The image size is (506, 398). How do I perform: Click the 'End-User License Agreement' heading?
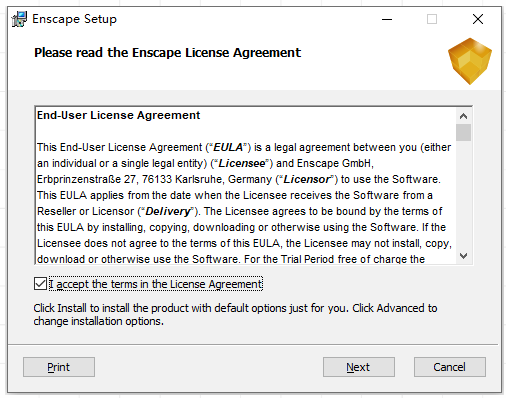point(118,115)
